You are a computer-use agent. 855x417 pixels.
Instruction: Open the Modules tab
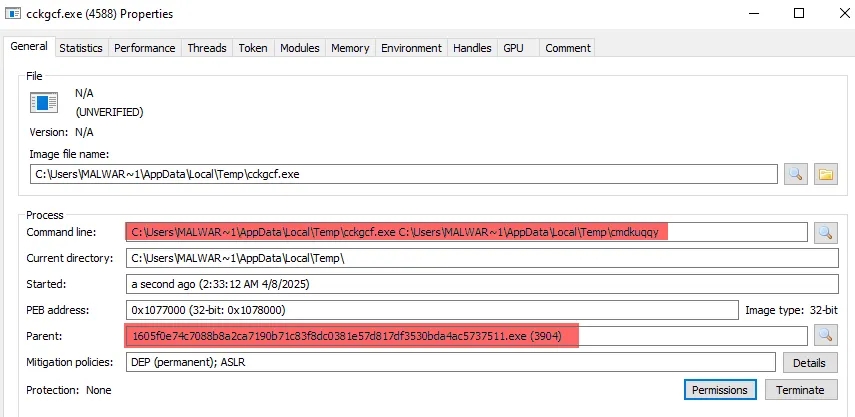point(300,48)
